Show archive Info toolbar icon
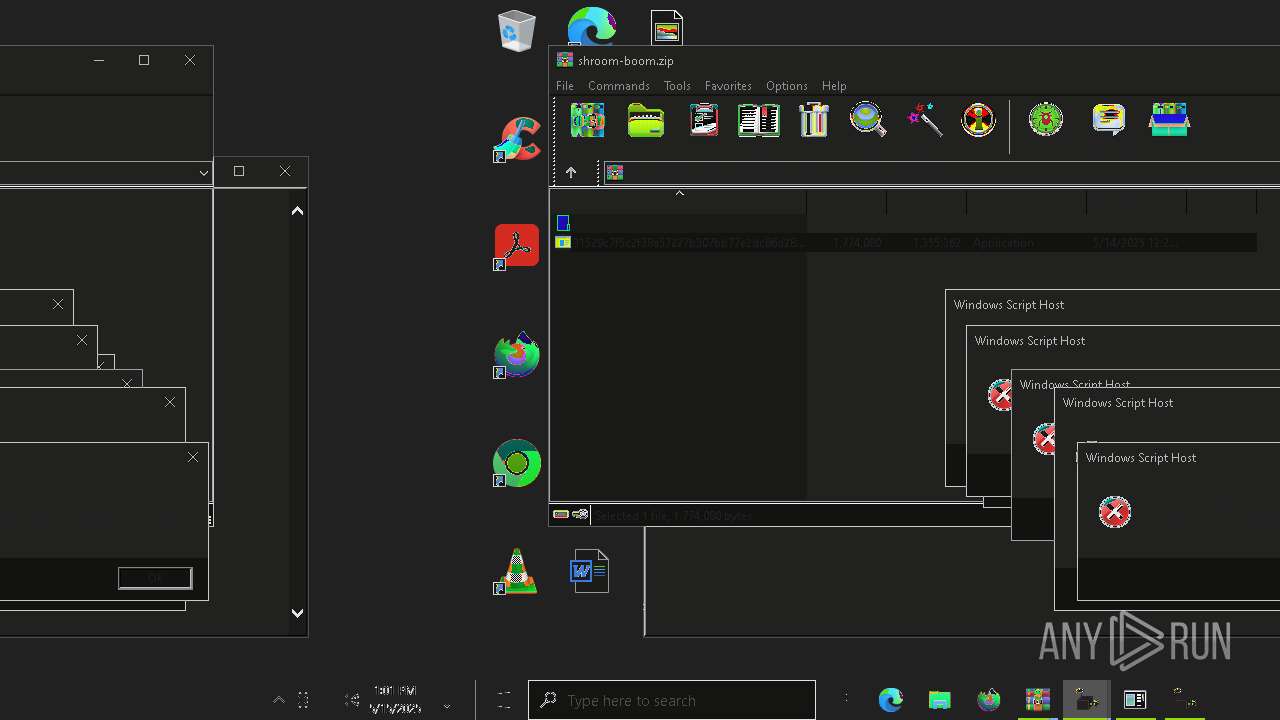This screenshot has width=1280, height=720. click(978, 120)
